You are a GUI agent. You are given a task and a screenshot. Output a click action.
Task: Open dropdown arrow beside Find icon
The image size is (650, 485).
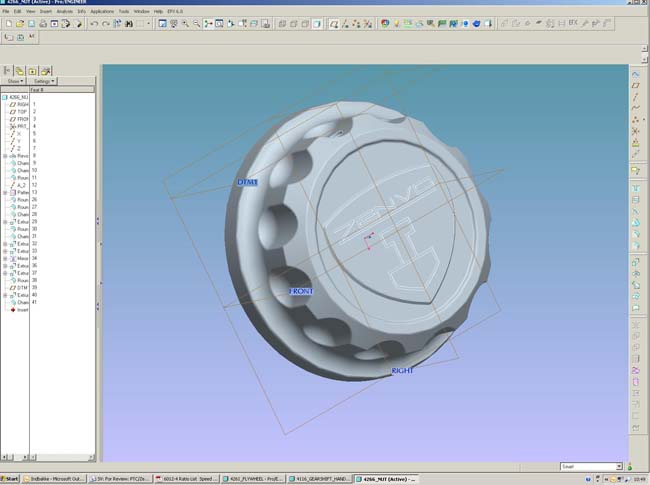pos(148,24)
